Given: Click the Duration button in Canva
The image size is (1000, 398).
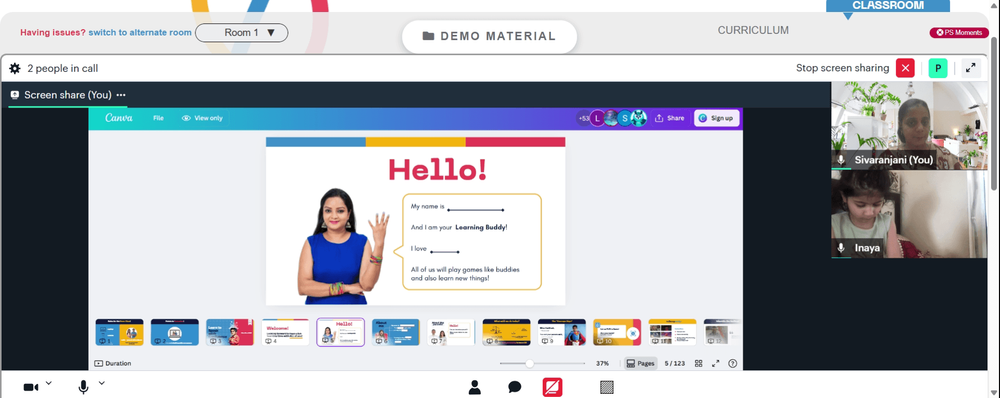Looking at the screenshot, I should (x=113, y=364).
